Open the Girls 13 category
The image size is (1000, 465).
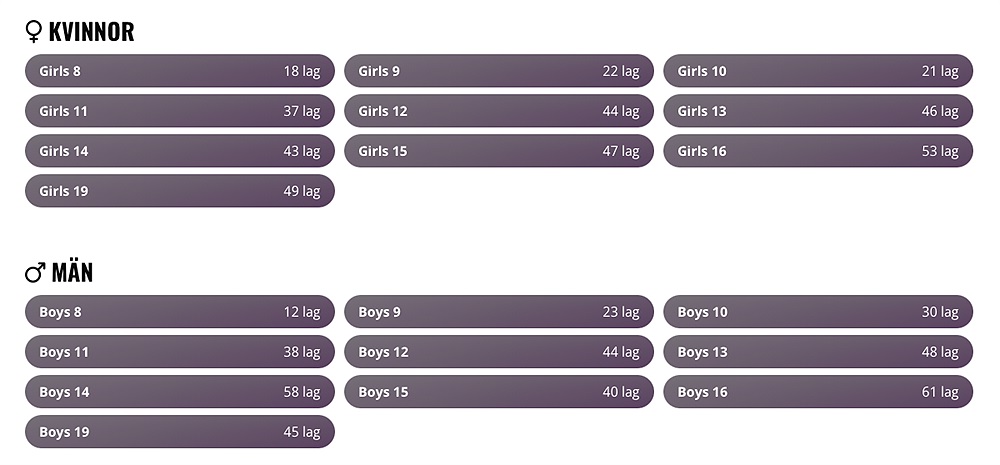(x=817, y=111)
